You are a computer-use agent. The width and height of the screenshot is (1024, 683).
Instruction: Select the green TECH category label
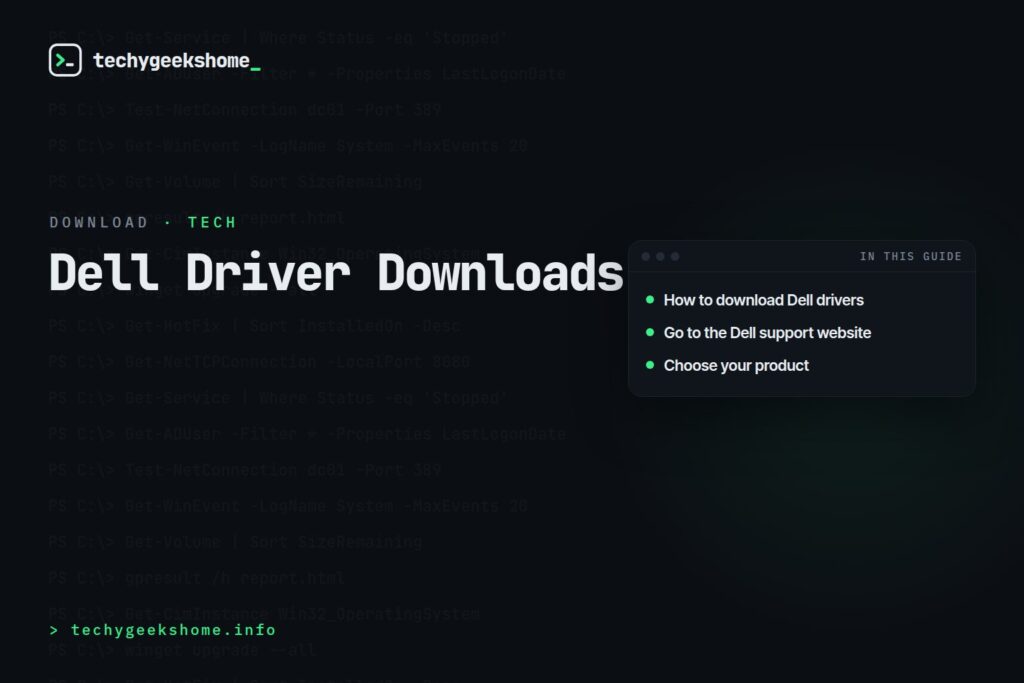pos(212,223)
